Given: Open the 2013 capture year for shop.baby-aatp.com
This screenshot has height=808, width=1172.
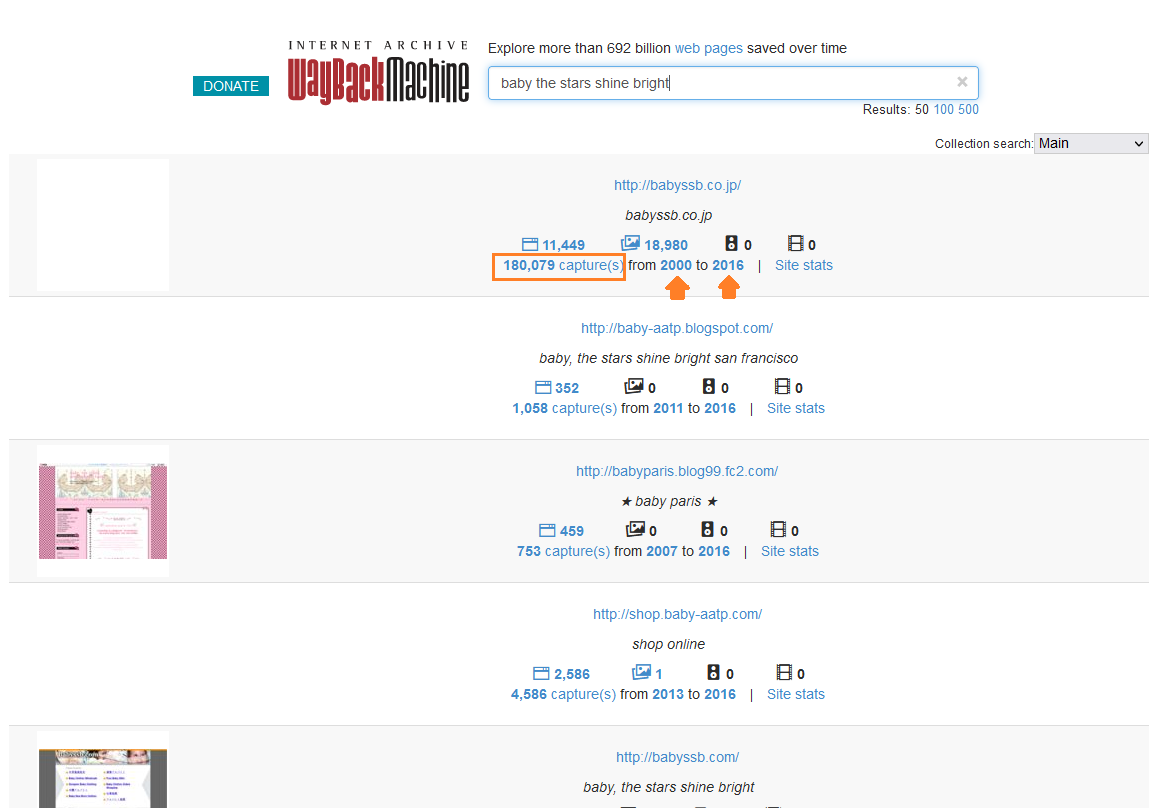Looking at the screenshot, I should (x=668, y=694).
